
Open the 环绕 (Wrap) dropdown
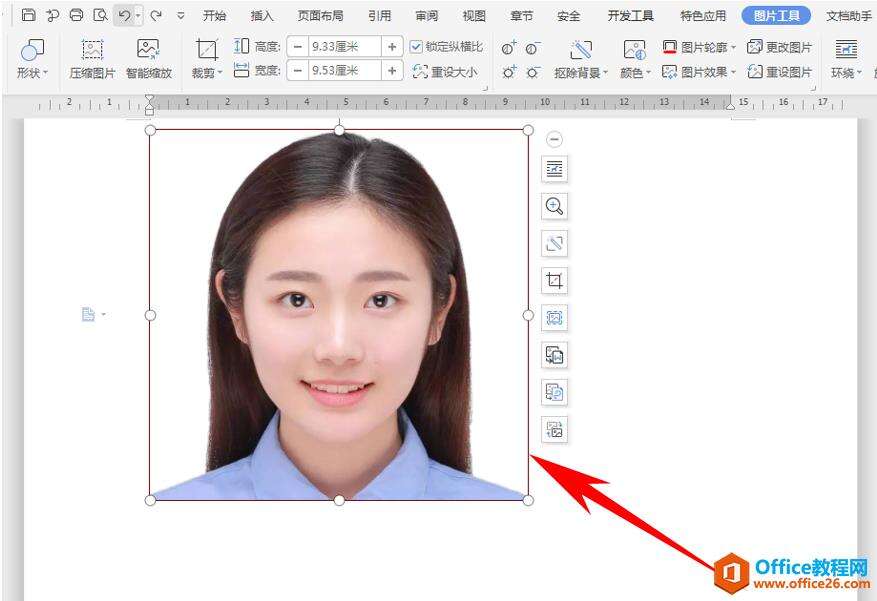point(846,59)
